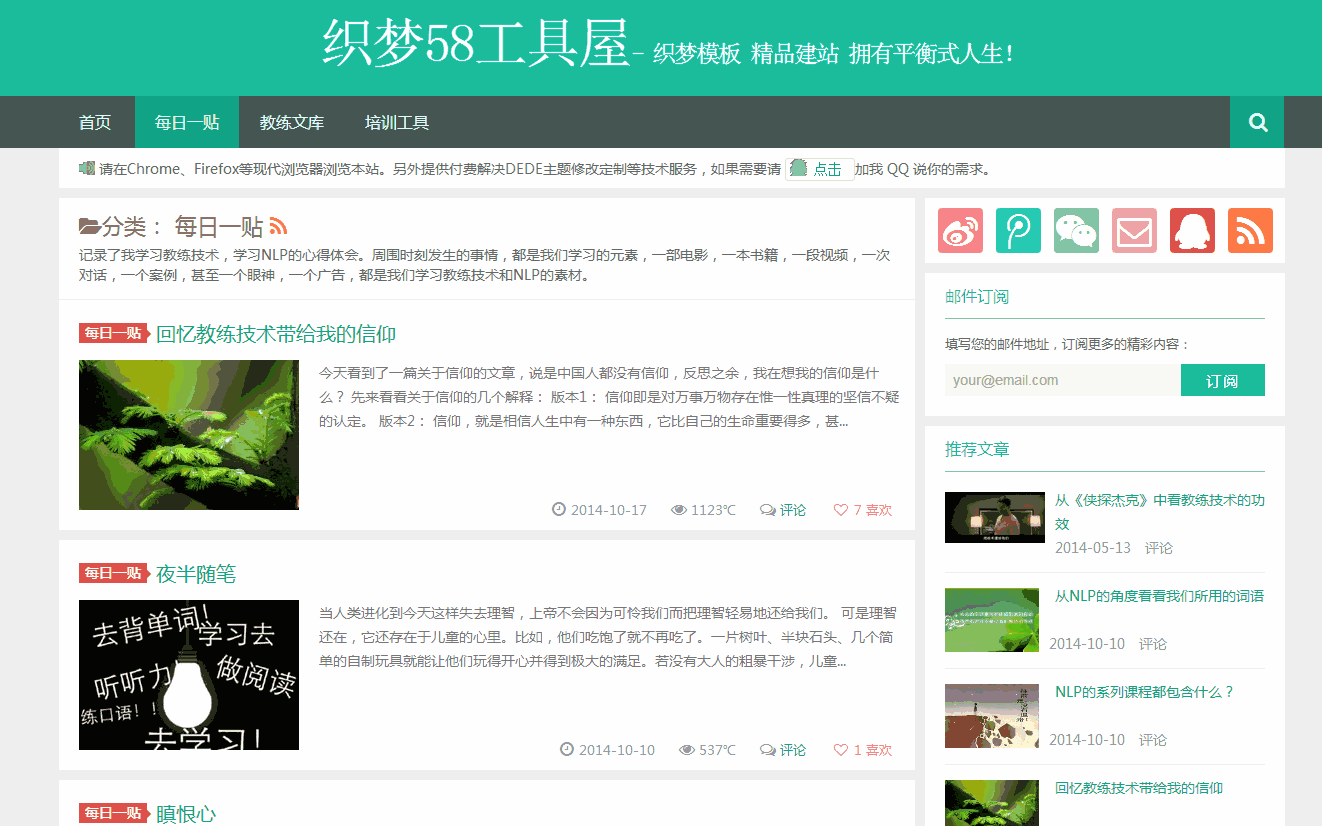
Task: Click the email address input field
Action: 1062,380
